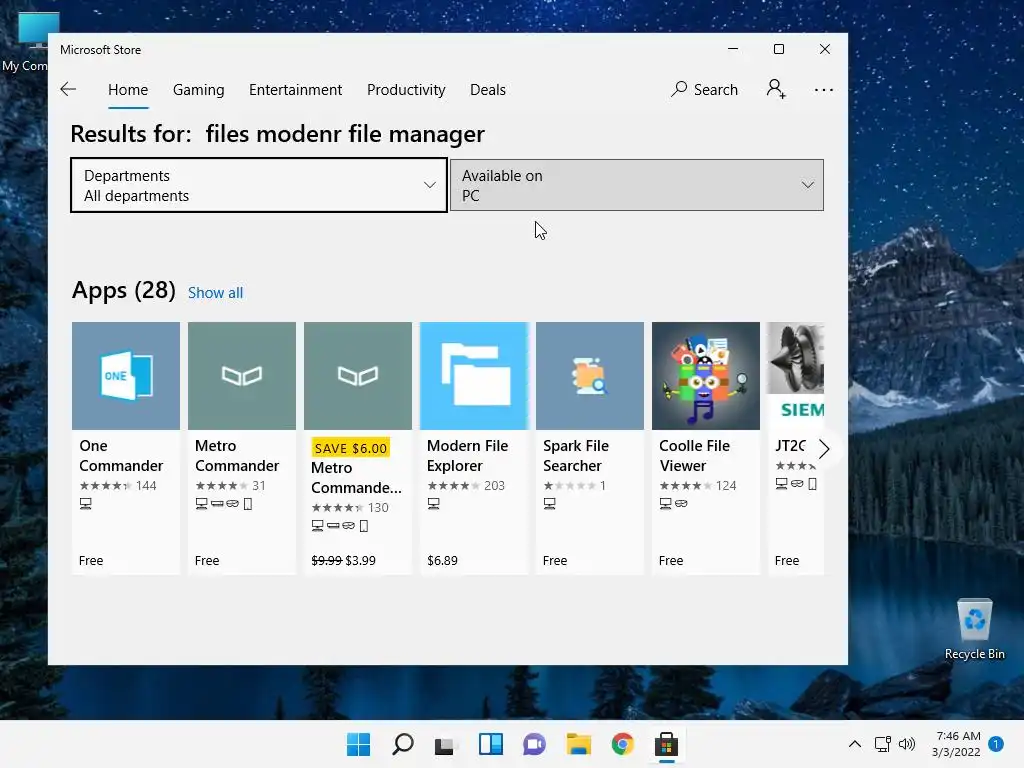Open Modern File Explorer folder icon tile

tap(473, 376)
